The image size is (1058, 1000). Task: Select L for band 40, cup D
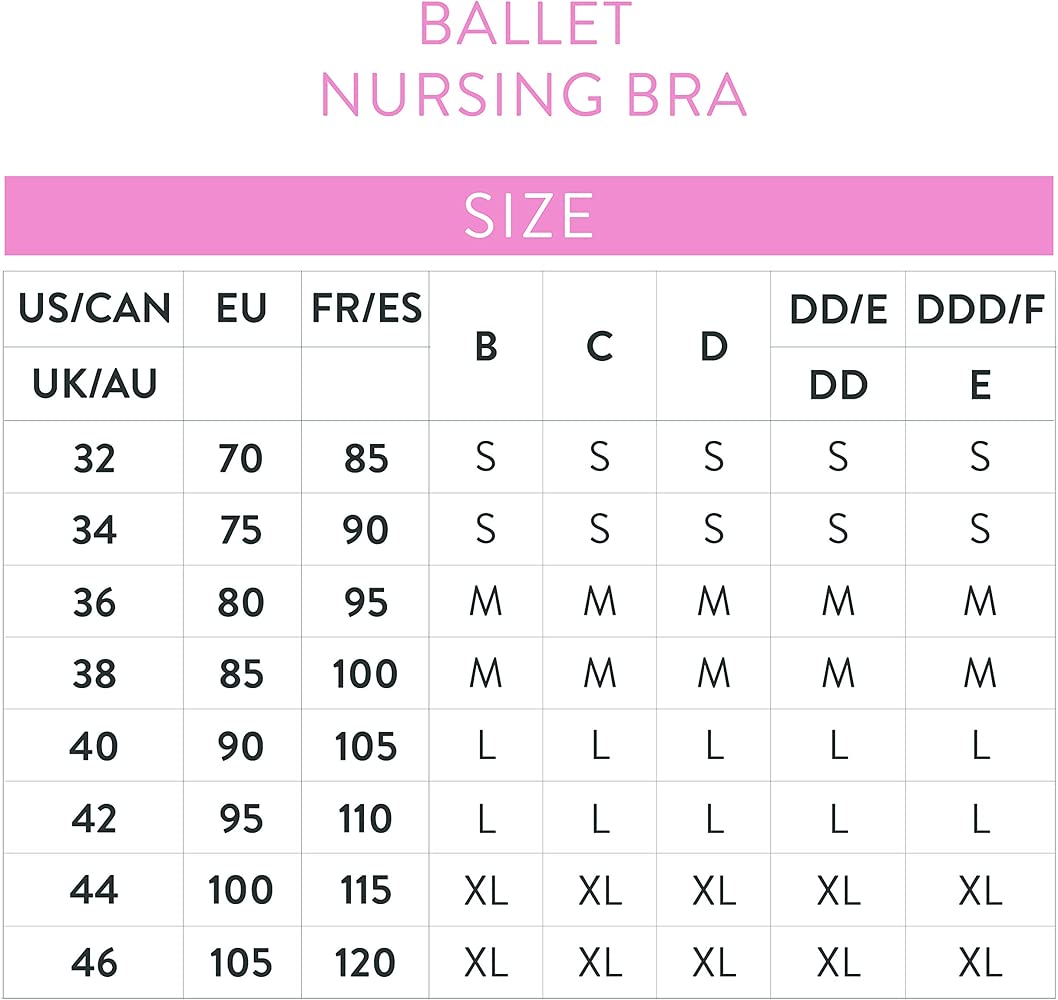click(x=713, y=746)
